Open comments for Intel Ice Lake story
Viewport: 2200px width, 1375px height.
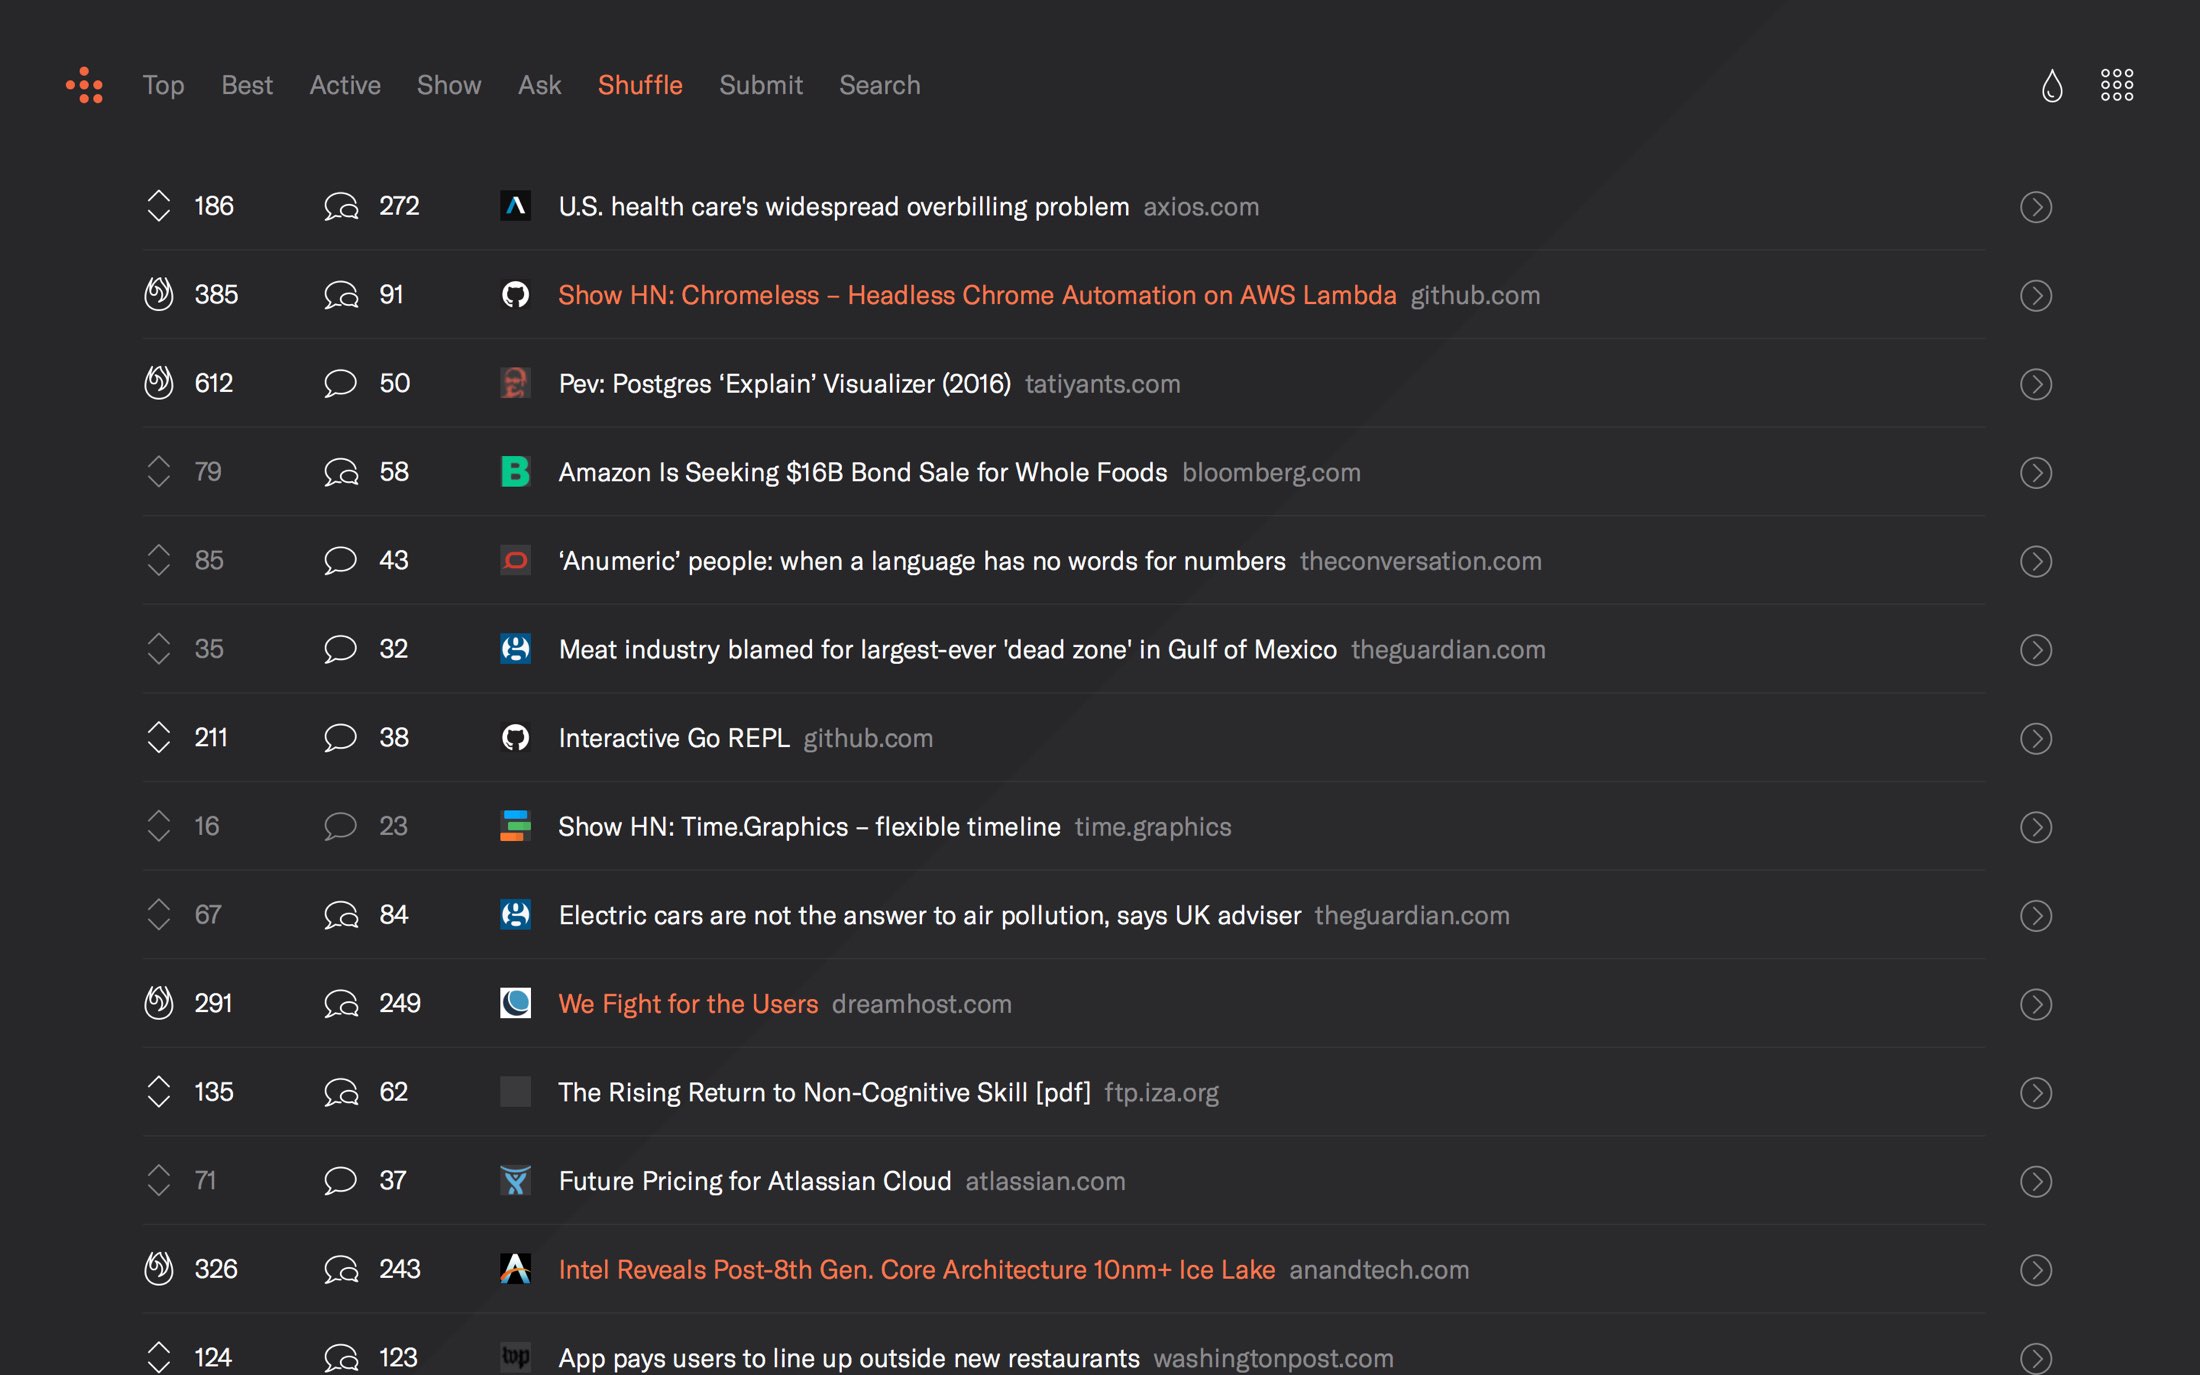coord(341,1269)
